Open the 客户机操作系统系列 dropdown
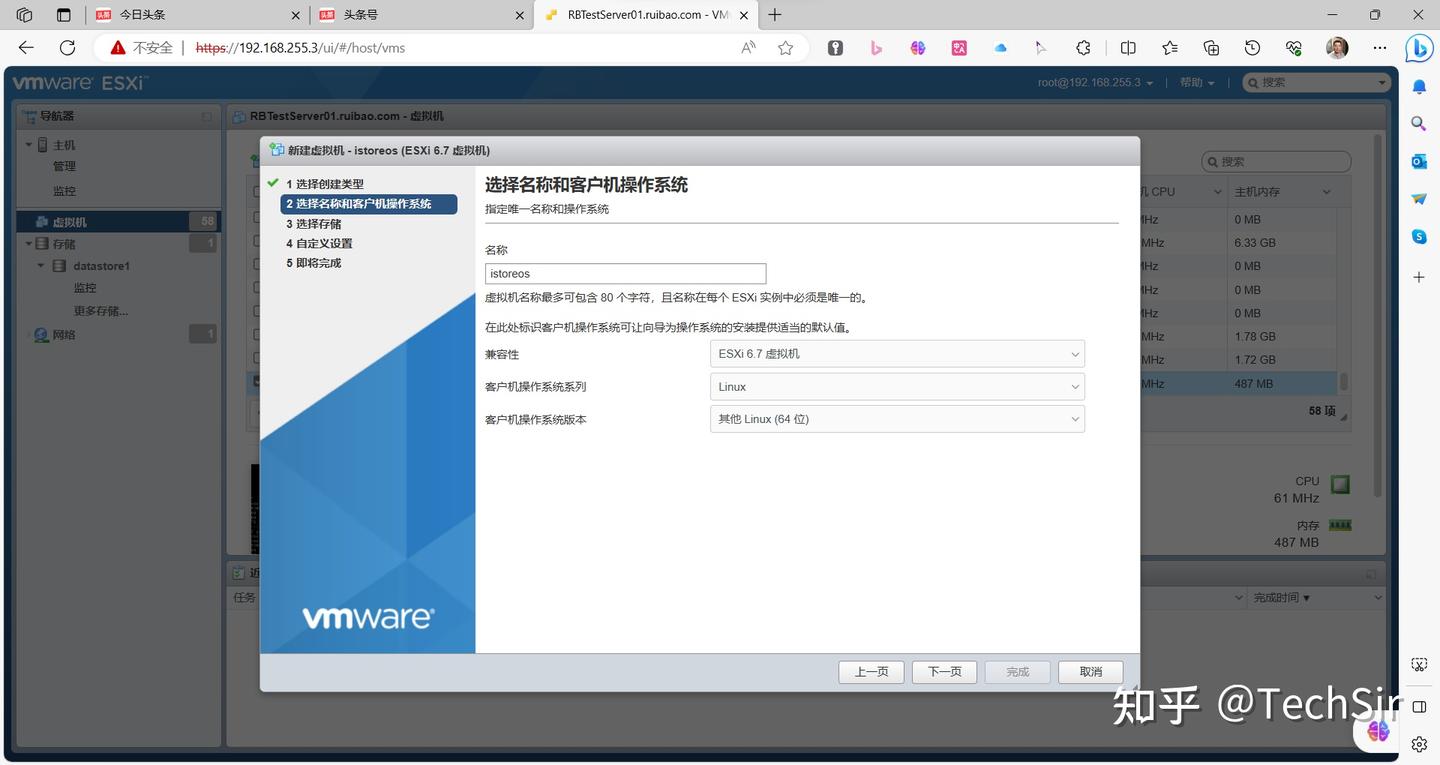The width and height of the screenshot is (1440, 765). tap(897, 387)
